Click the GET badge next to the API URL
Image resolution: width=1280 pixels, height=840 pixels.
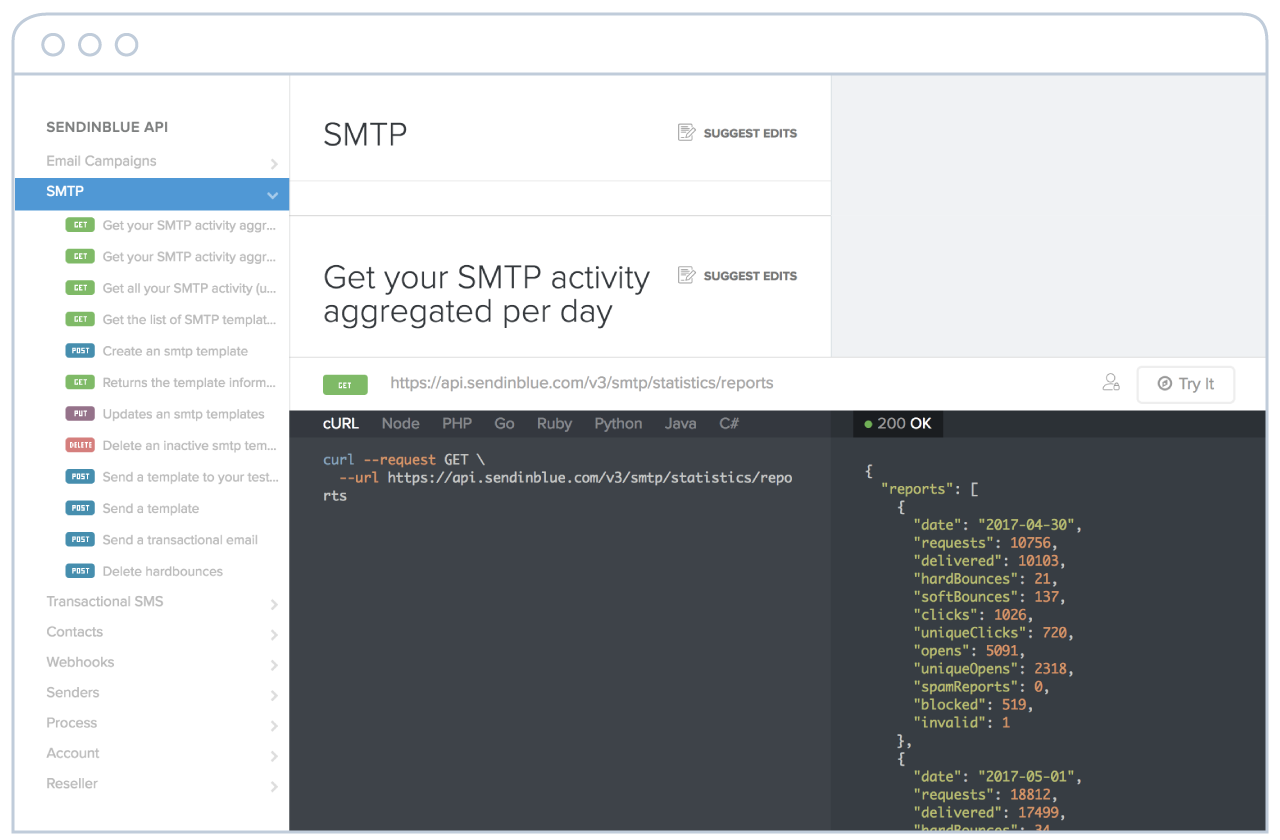pyautogui.click(x=345, y=384)
